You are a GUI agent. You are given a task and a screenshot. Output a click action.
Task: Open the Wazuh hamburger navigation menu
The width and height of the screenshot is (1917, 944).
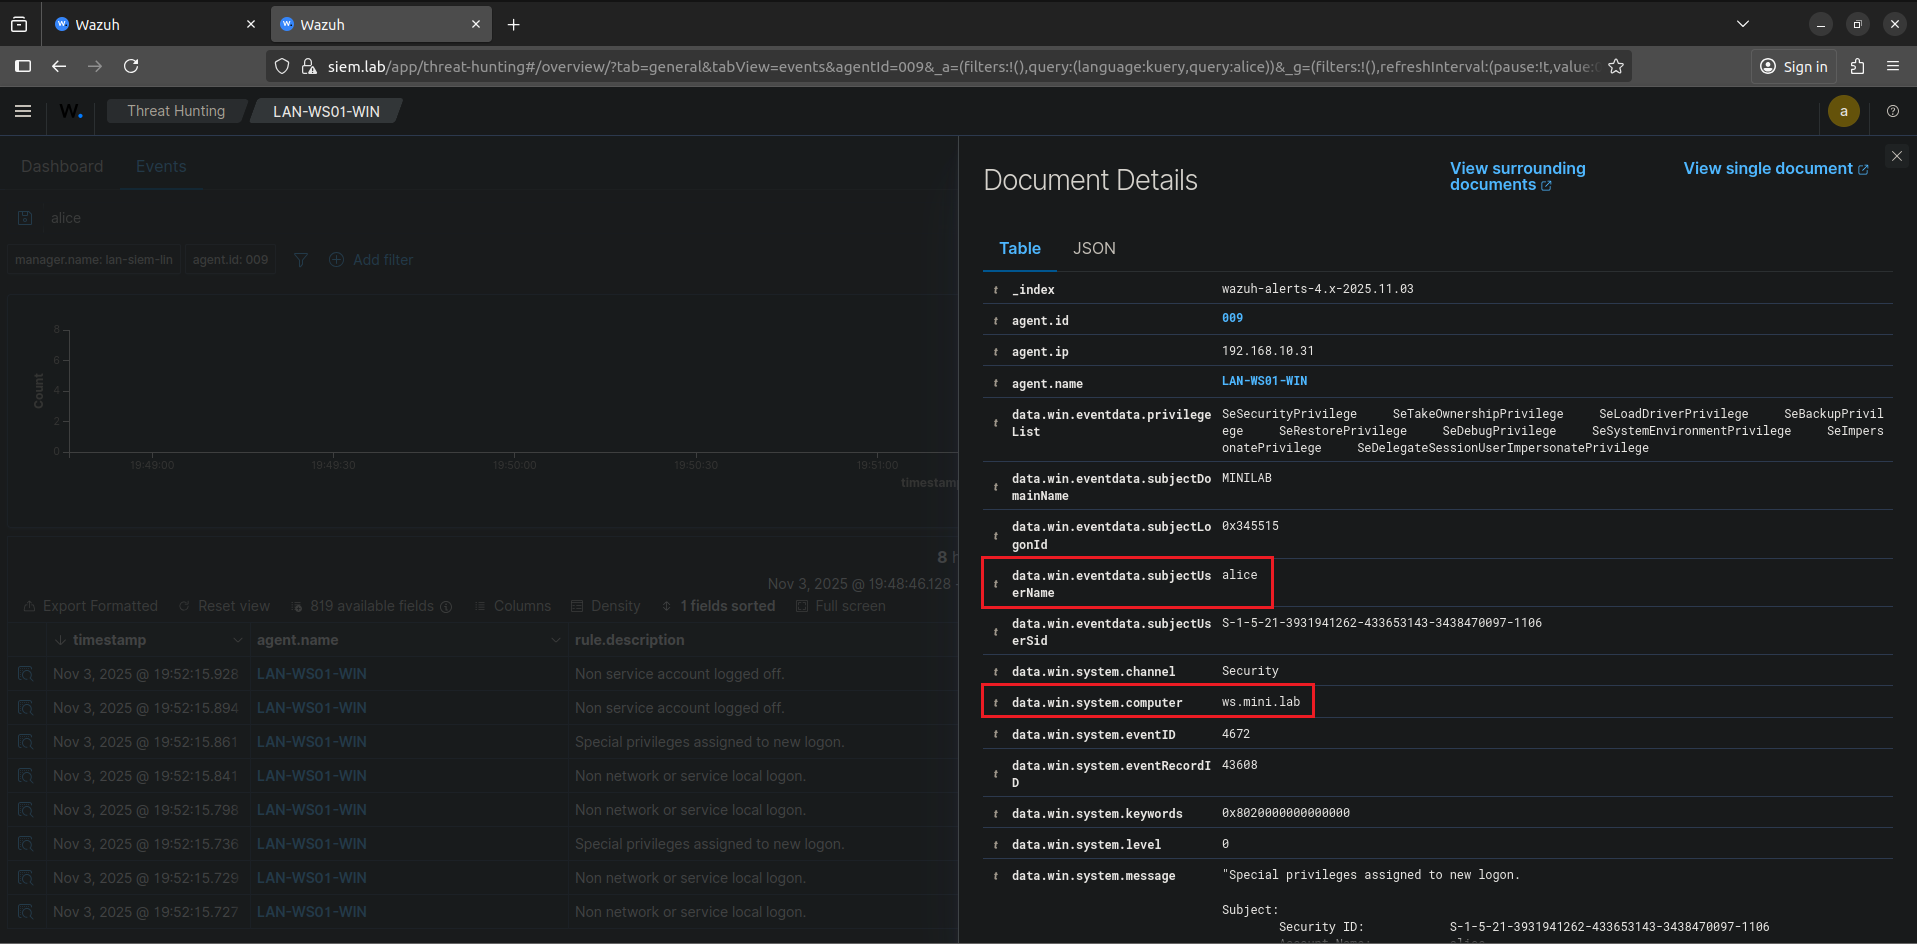(x=23, y=111)
